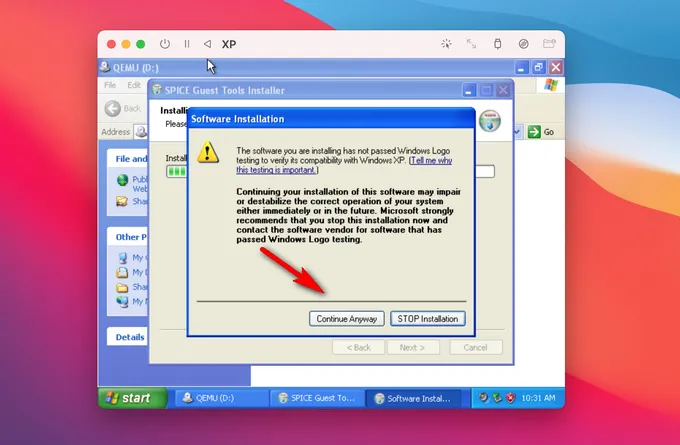The height and width of the screenshot is (445, 680).
Task: Click the Back arrow icon in QEMU (D:) window
Action: 113,108
